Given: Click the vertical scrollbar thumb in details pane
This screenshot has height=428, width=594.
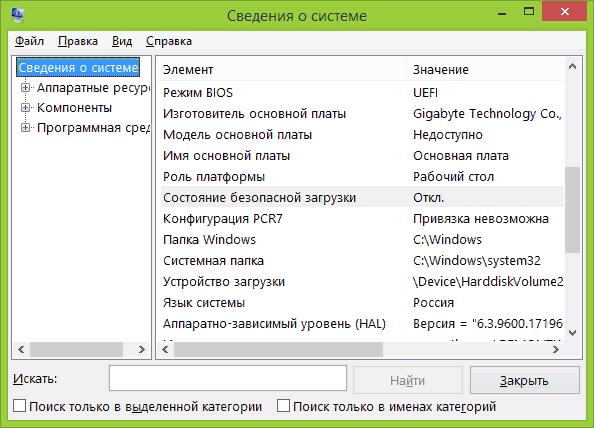Looking at the screenshot, I should pos(572,209).
